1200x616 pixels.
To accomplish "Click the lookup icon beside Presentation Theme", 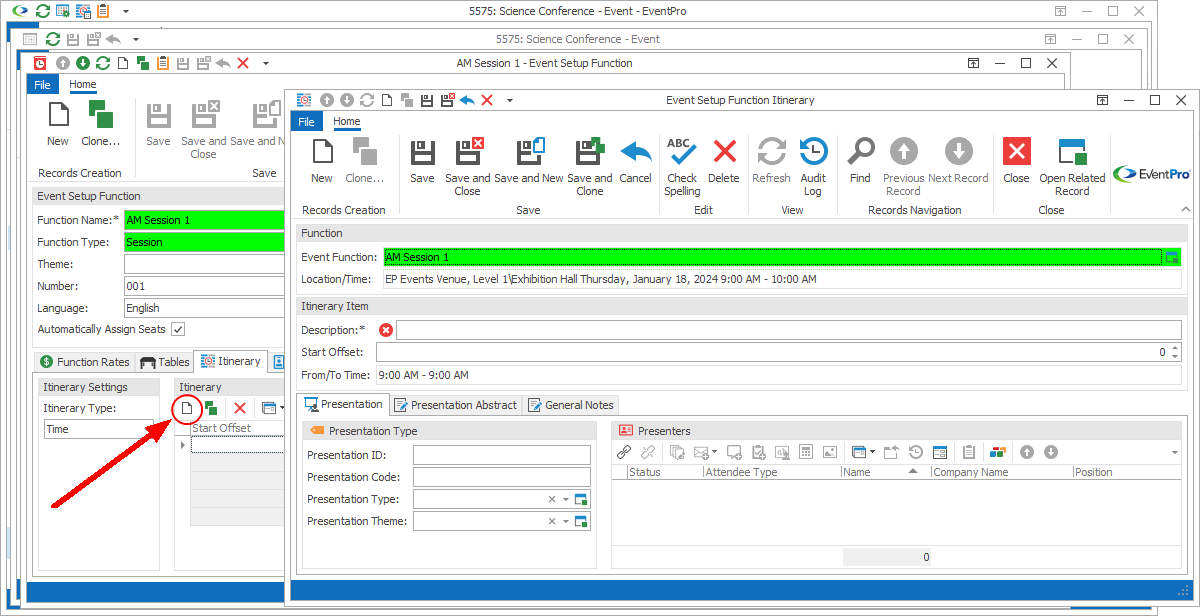I will (x=582, y=521).
